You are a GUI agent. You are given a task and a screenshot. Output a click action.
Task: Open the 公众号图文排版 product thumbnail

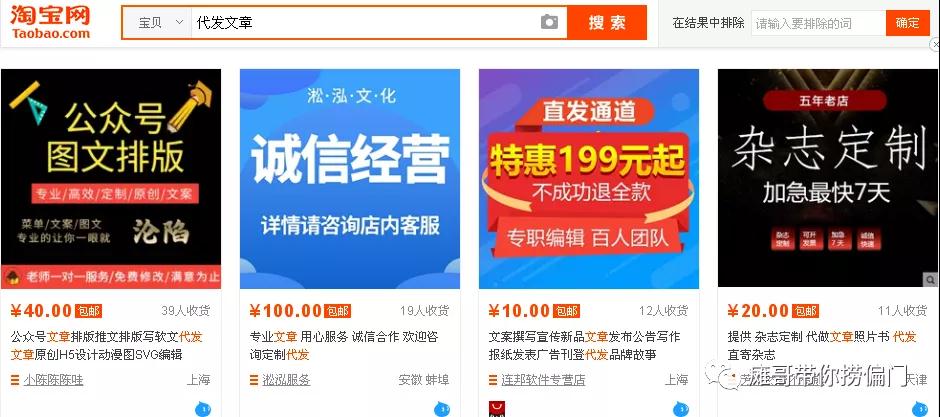pos(111,179)
